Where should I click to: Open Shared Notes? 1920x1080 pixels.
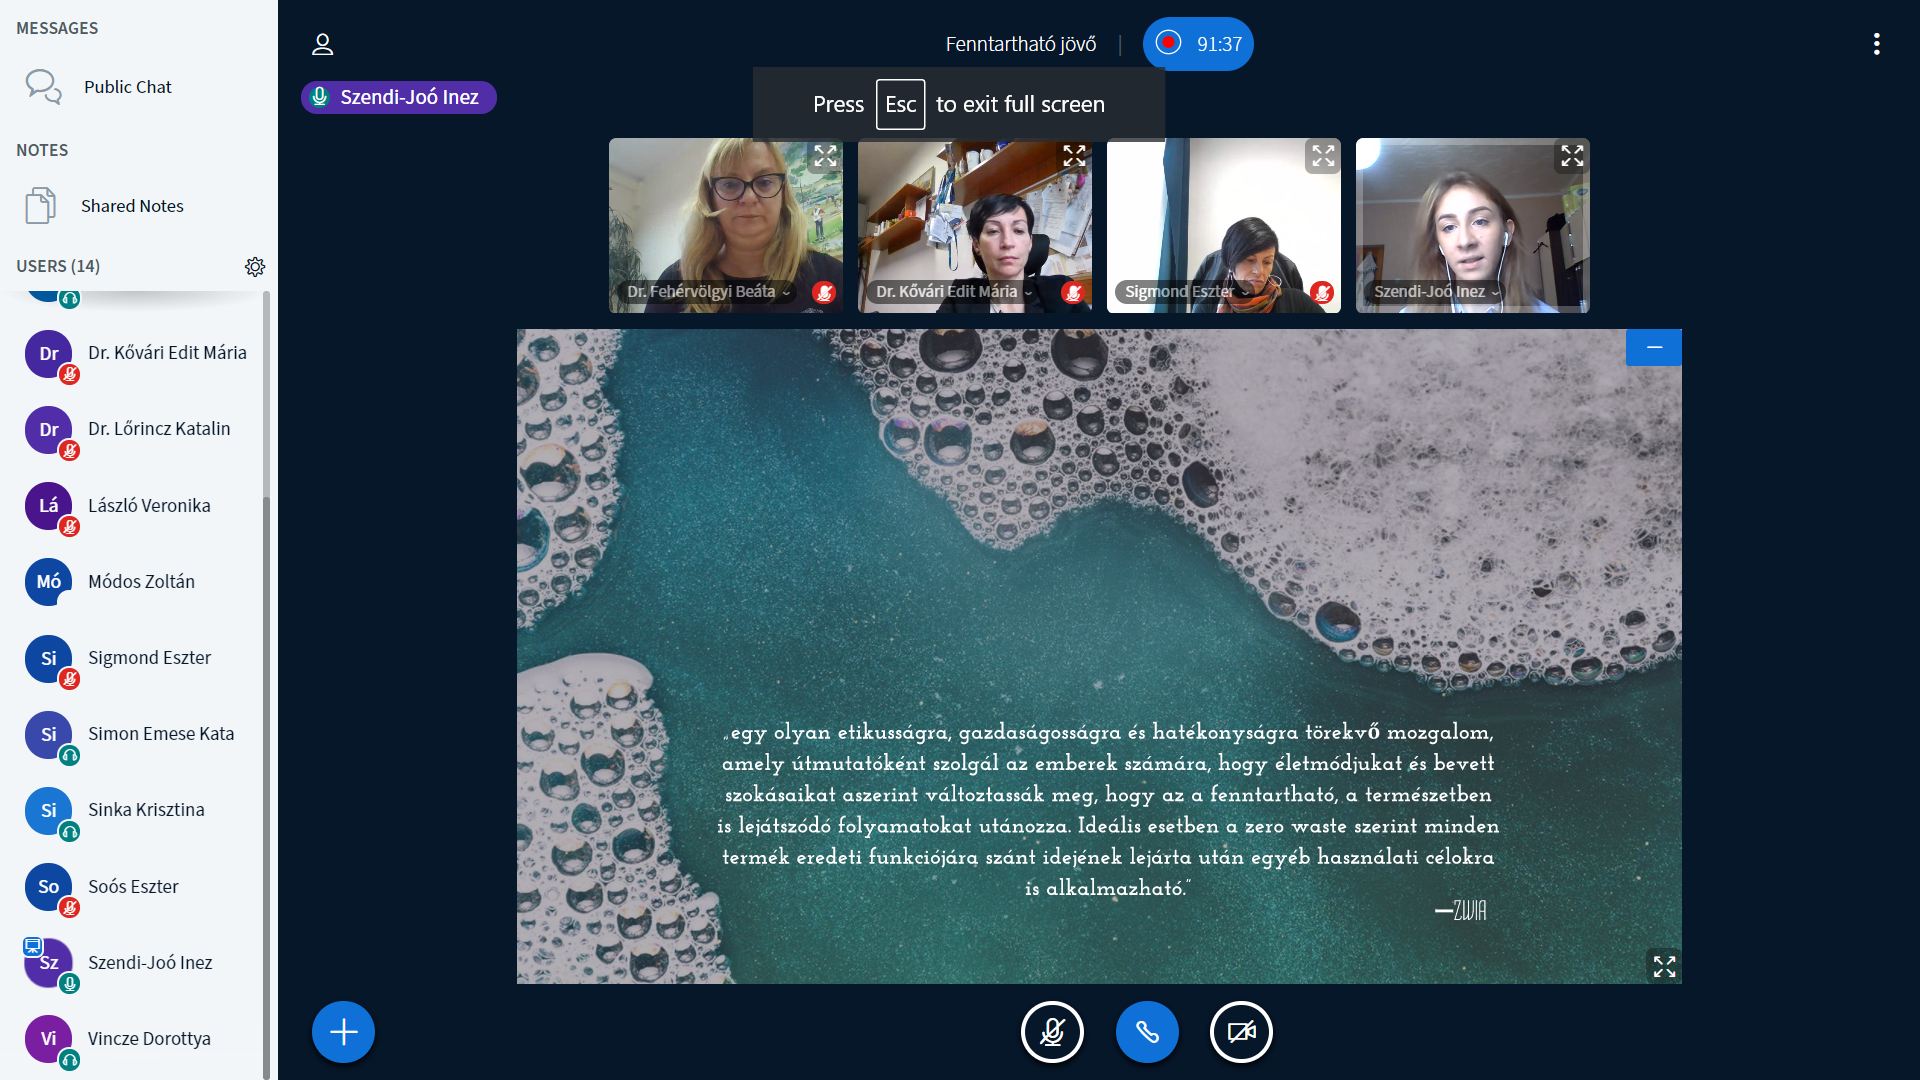pyautogui.click(x=132, y=206)
